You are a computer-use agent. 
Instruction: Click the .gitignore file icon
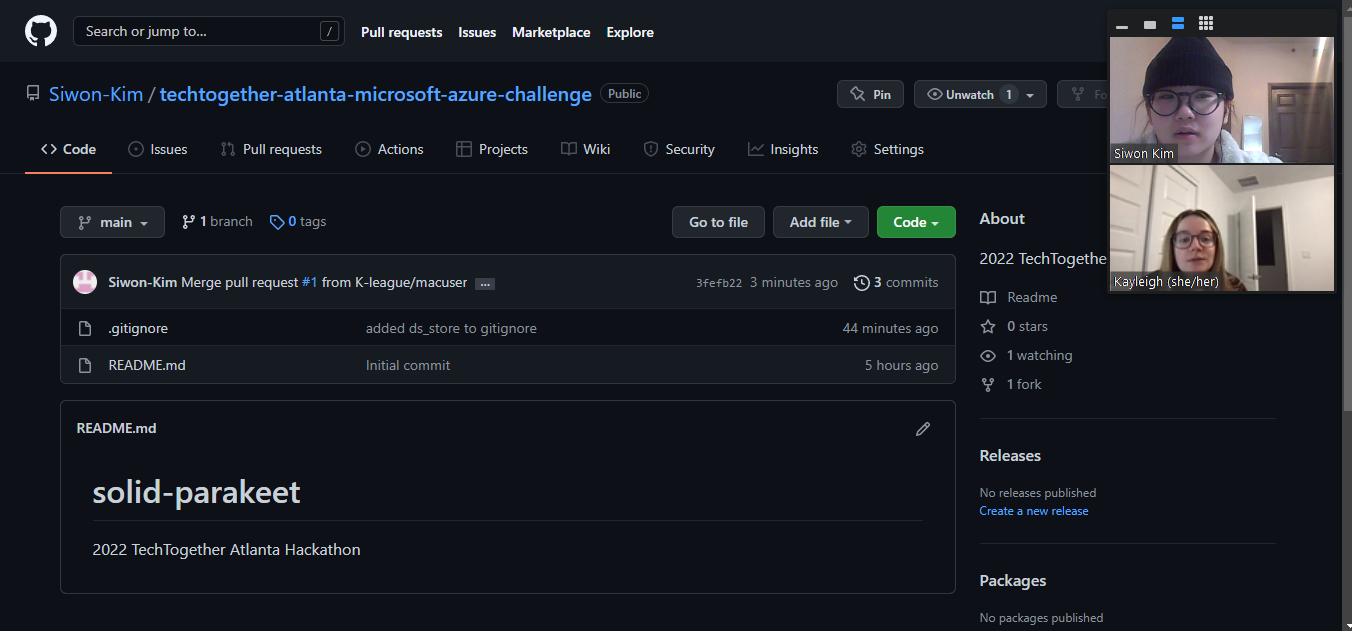pyautogui.click(x=85, y=328)
